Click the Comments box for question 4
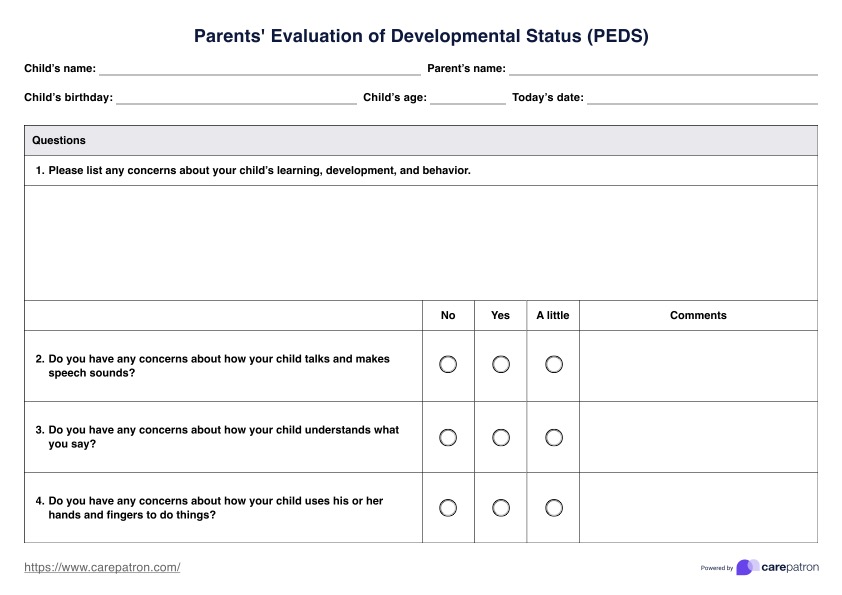This screenshot has height=595, width=842. (x=698, y=508)
